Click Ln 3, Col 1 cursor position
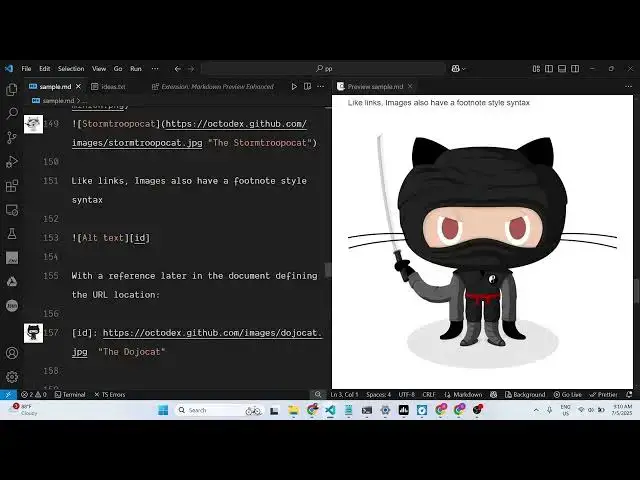The height and width of the screenshot is (480, 640). 344,395
